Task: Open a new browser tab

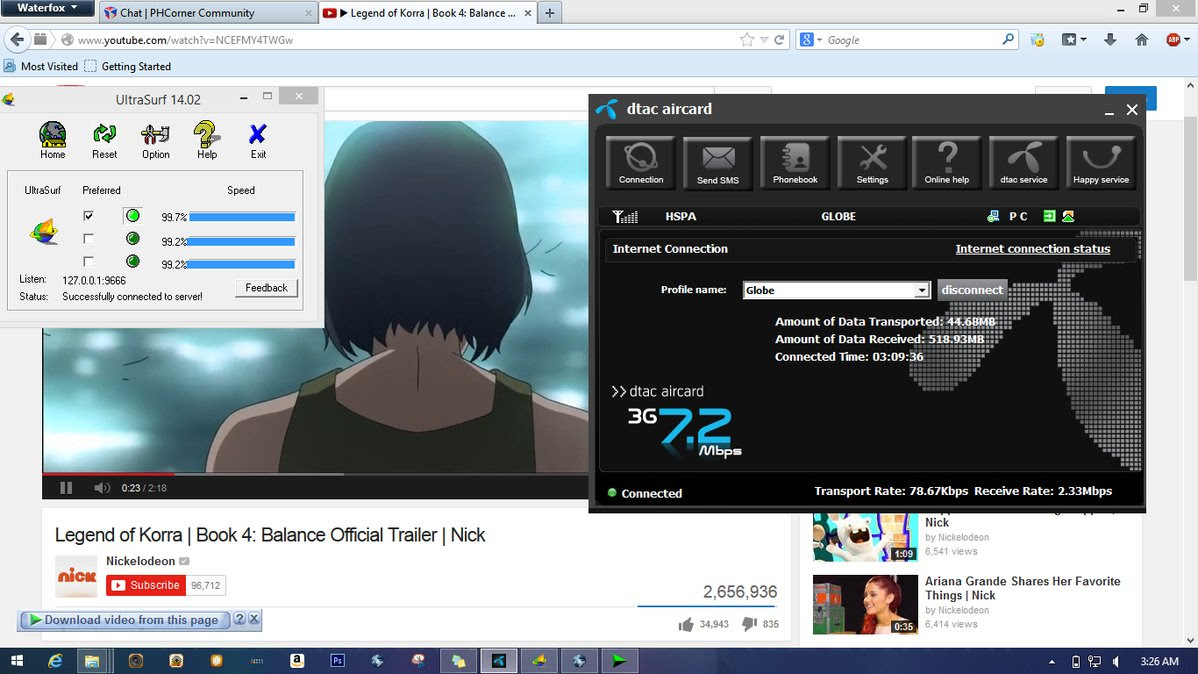Action: tap(549, 13)
